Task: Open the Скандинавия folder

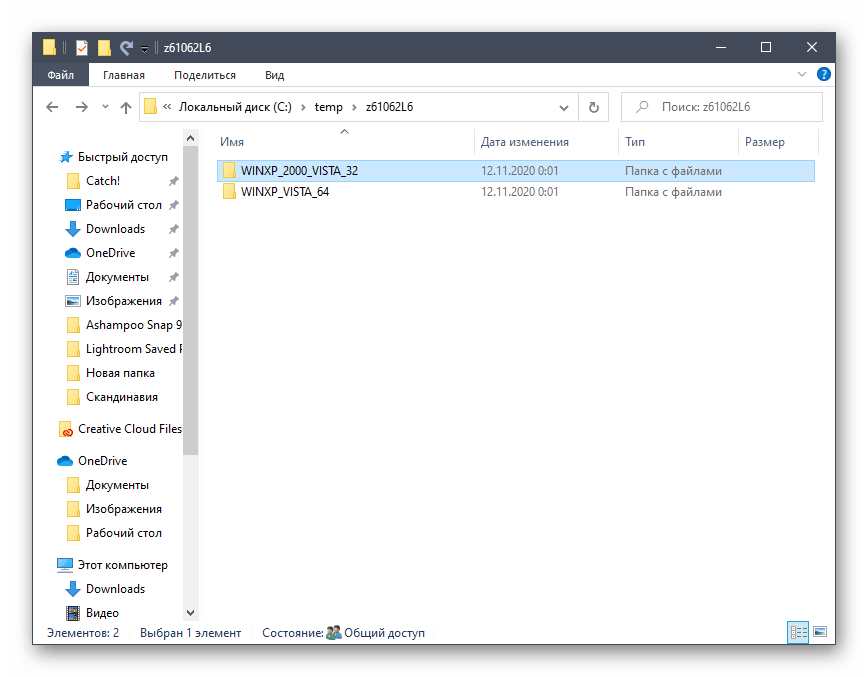Action: 122,397
